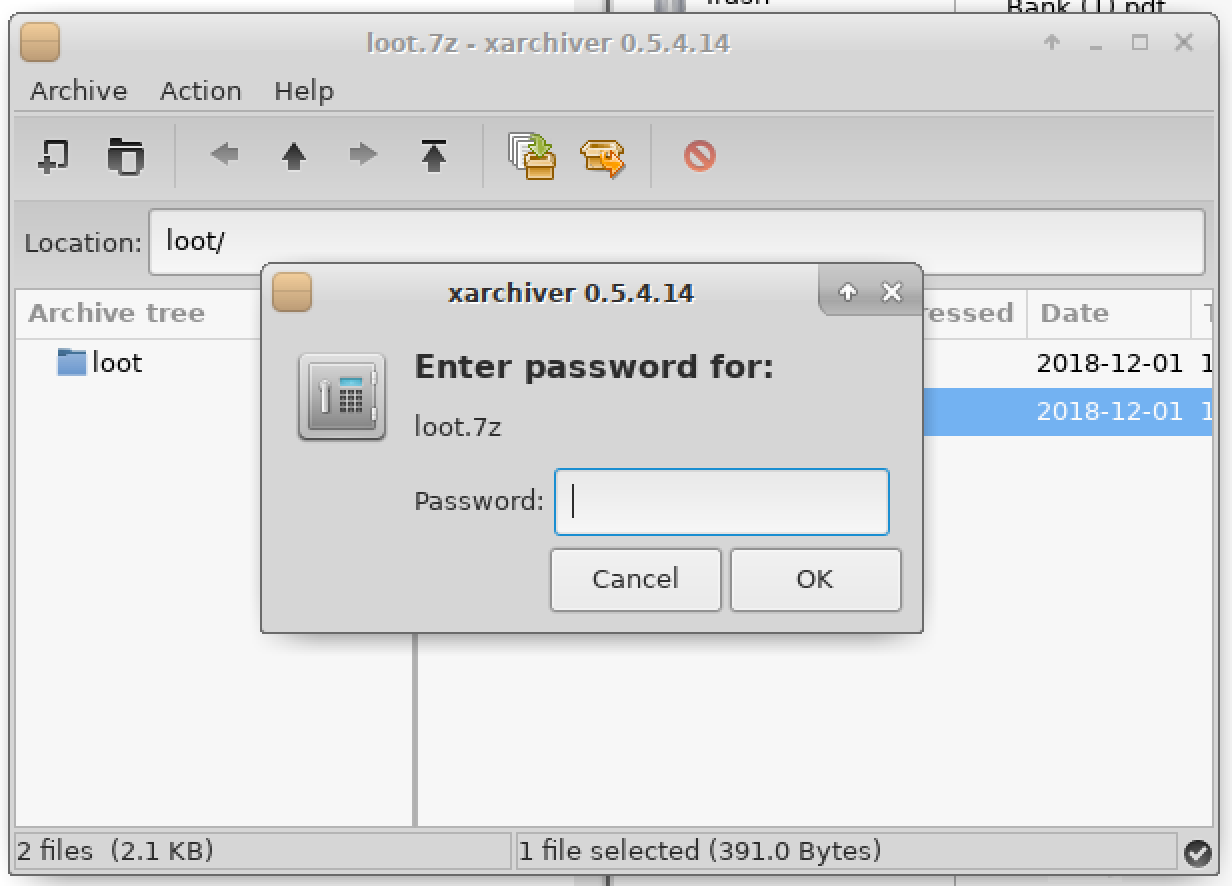Close the password dialog with X
This screenshot has height=886, width=1232.
point(891,292)
